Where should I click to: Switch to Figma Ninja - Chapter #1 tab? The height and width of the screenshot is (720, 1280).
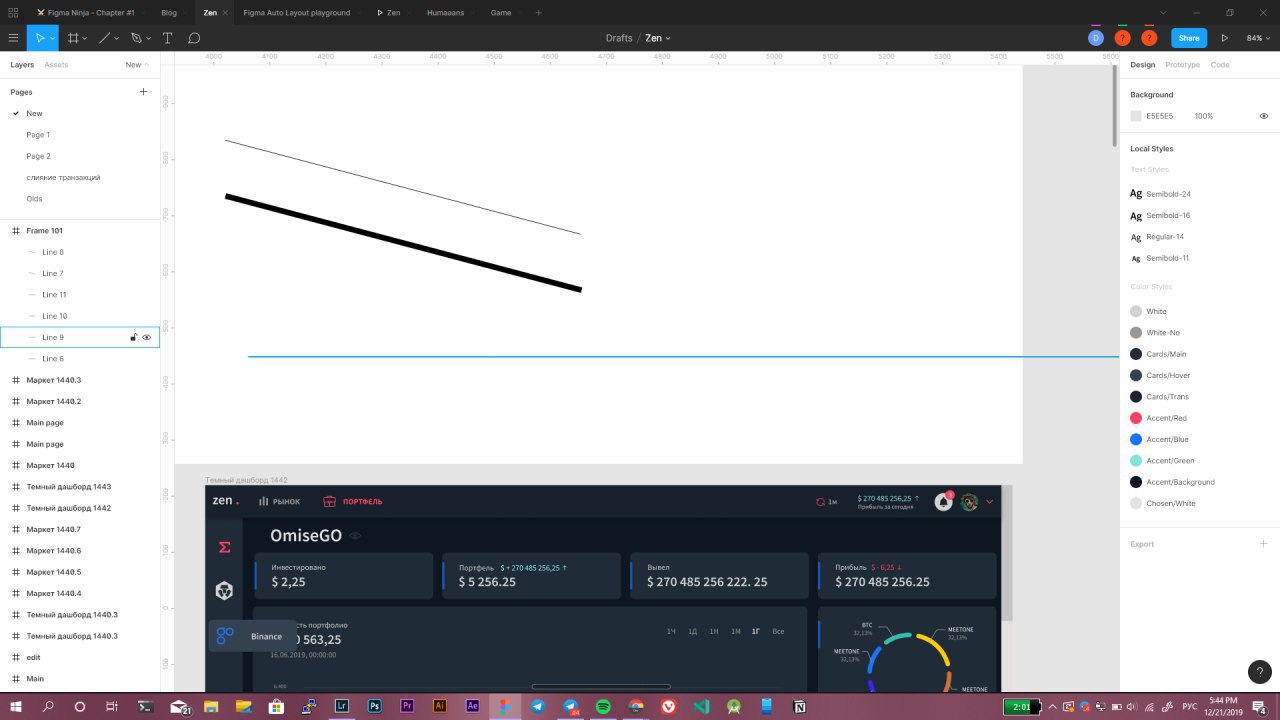(x=84, y=13)
